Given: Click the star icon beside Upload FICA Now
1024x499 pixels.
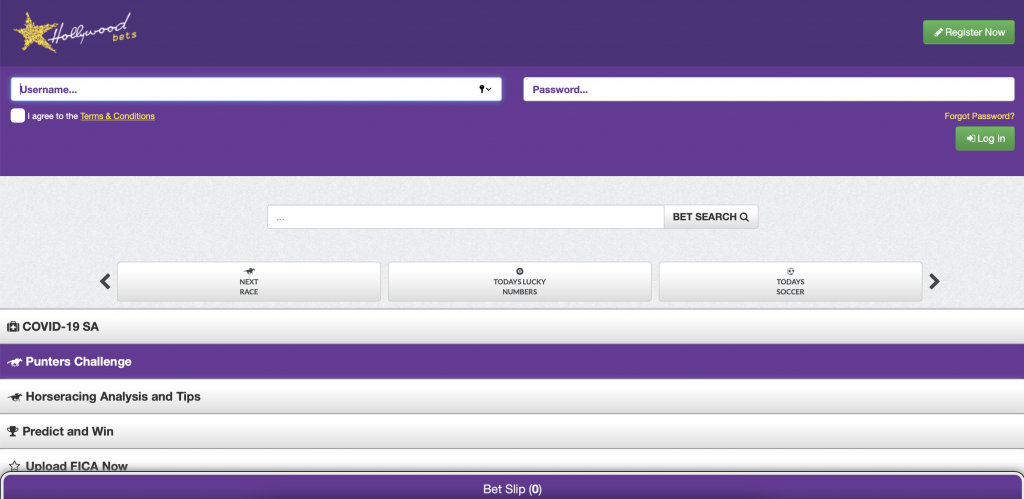Looking at the screenshot, I should pos(14,466).
